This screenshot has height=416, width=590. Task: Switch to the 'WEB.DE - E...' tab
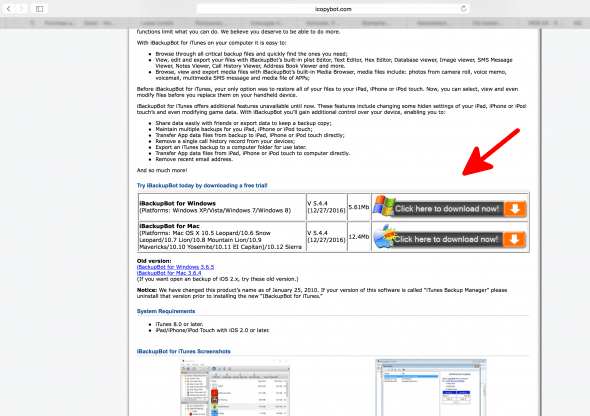(x=544, y=23)
